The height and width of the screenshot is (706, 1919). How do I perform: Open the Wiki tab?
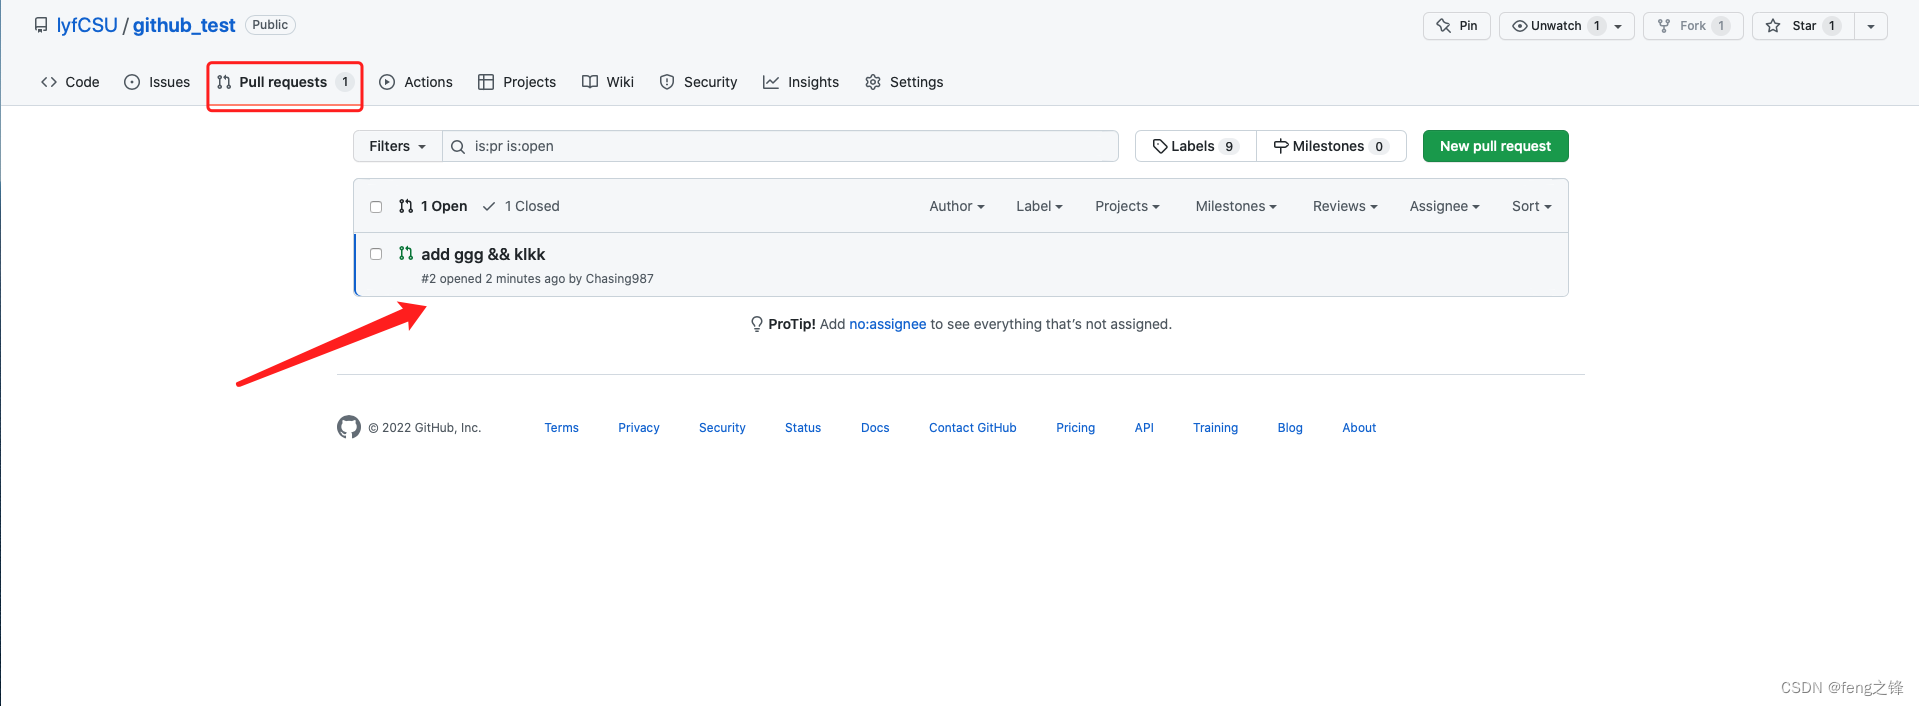coord(608,82)
